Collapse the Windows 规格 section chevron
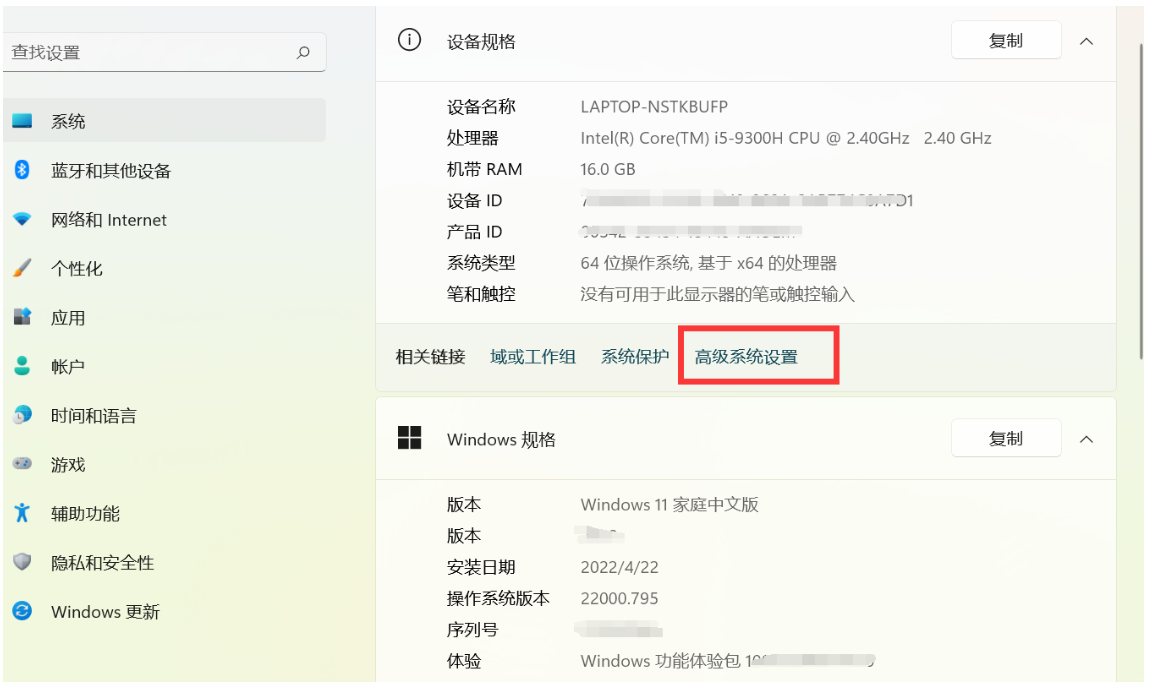 [x=1086, y=440]
